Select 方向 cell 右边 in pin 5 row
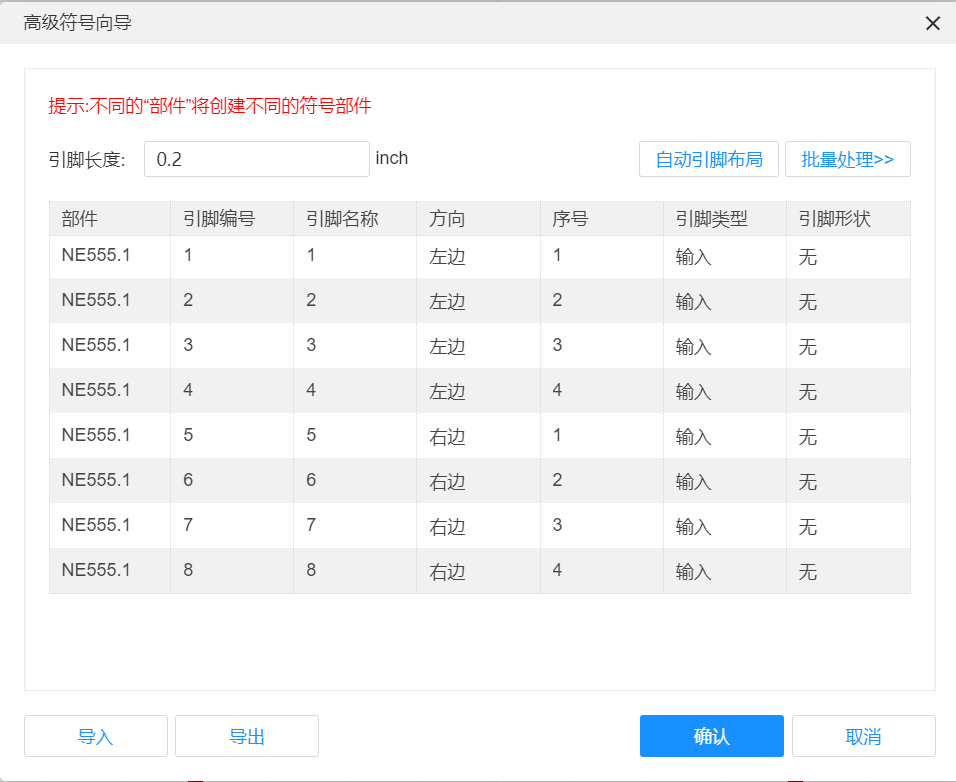The width and height of the screenshot is (956, 782). [x=479, y=436]
